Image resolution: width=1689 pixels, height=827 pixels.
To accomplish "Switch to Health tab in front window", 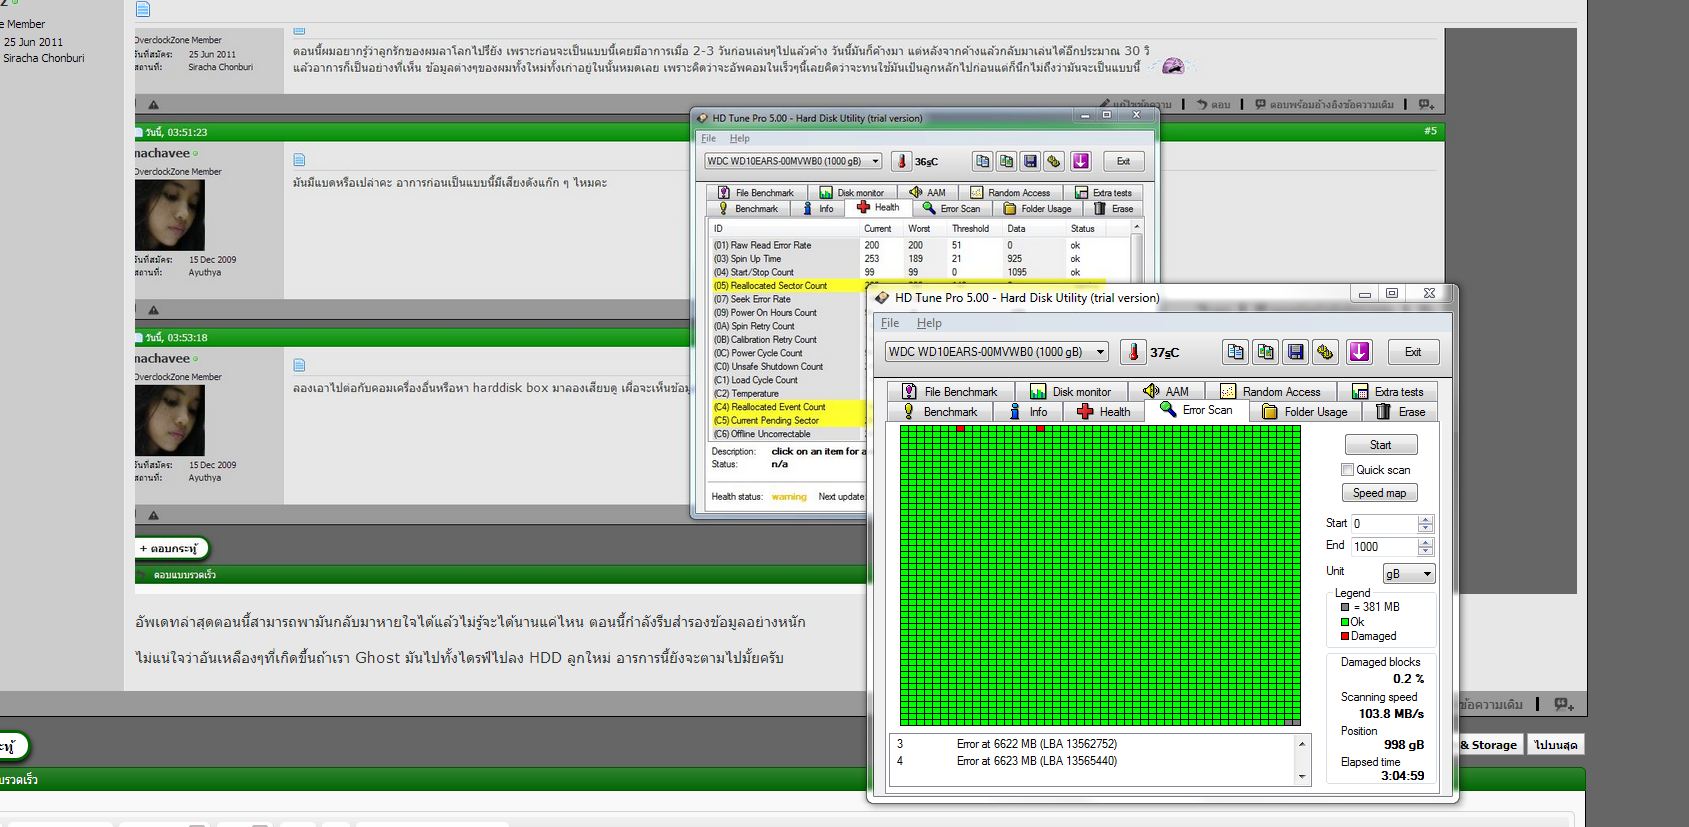I will (1104, 412).
